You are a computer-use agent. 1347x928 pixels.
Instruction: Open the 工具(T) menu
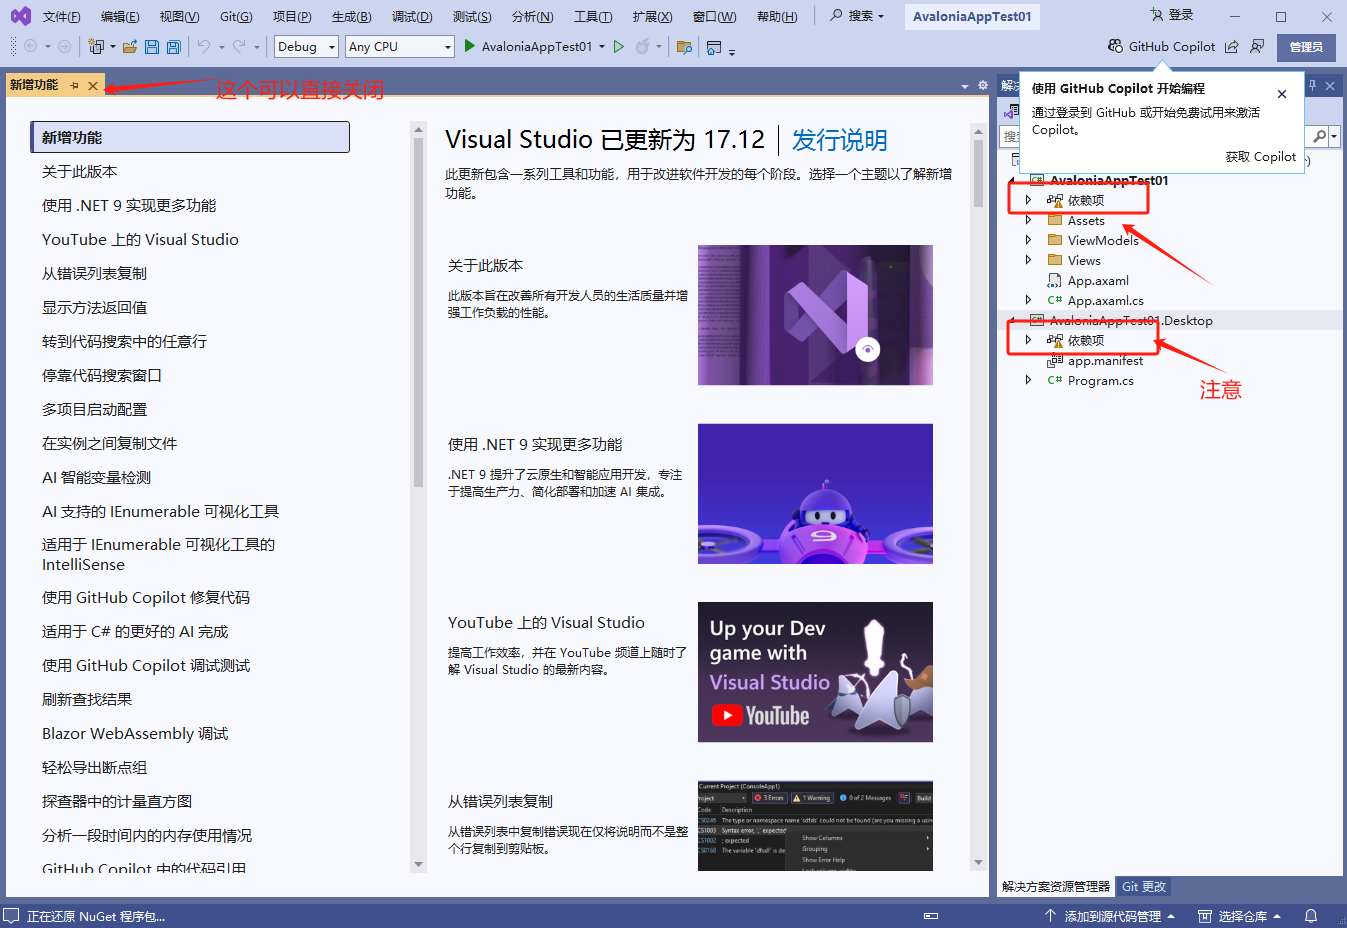point(593,16)
